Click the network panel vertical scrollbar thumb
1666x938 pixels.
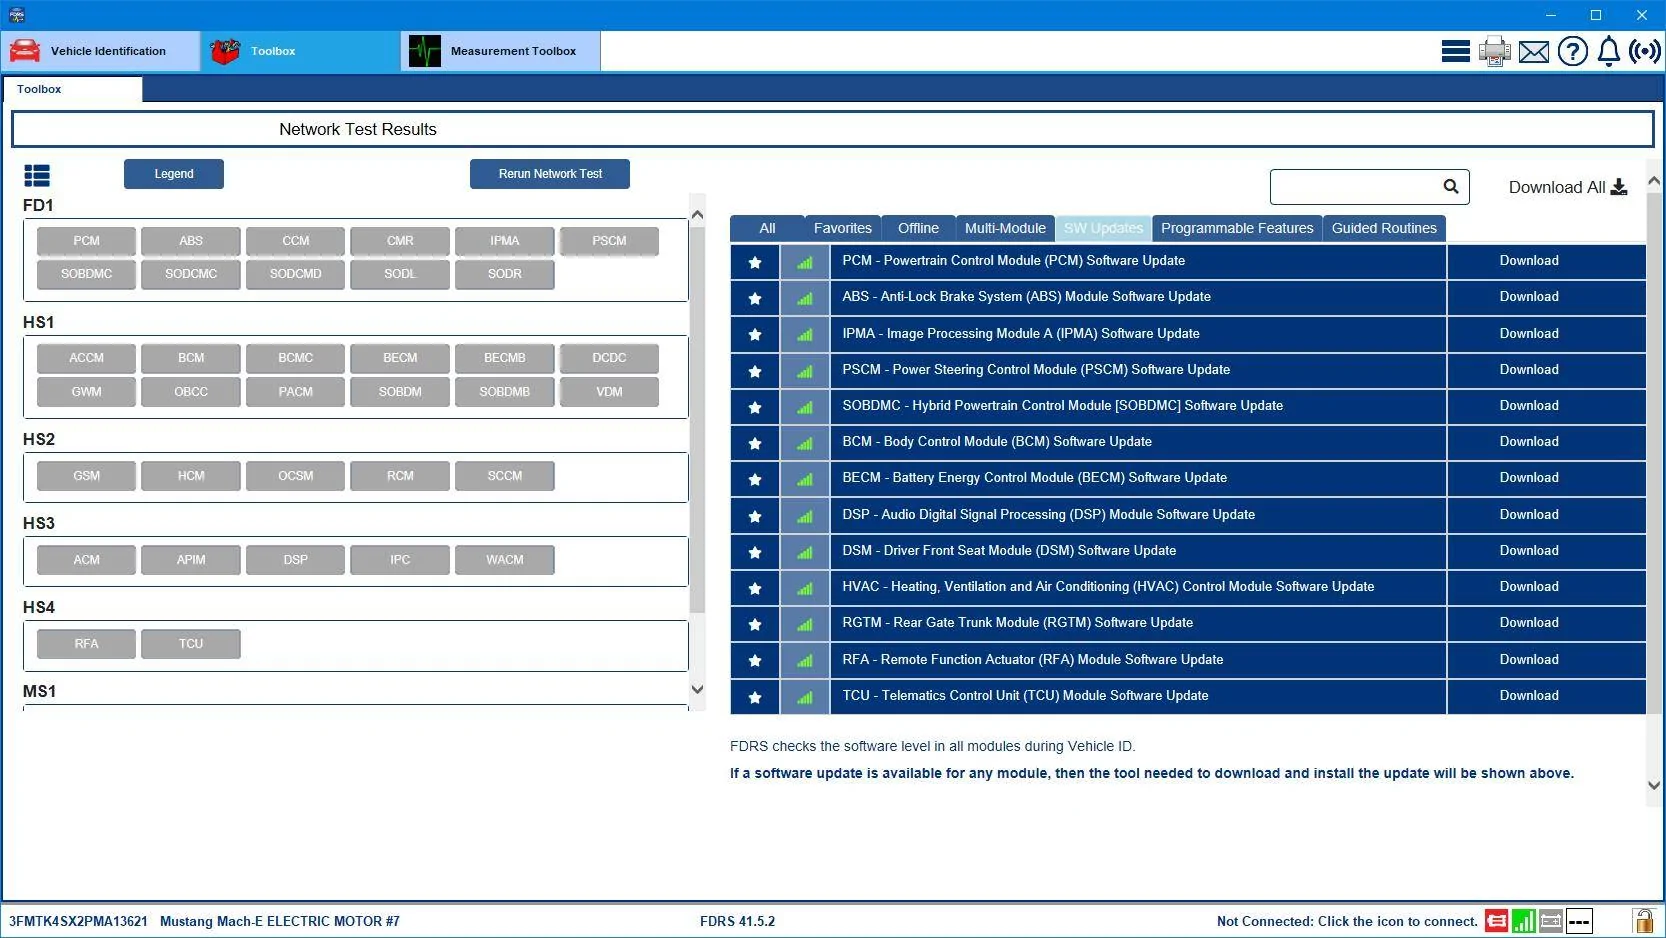coord(697,418)
